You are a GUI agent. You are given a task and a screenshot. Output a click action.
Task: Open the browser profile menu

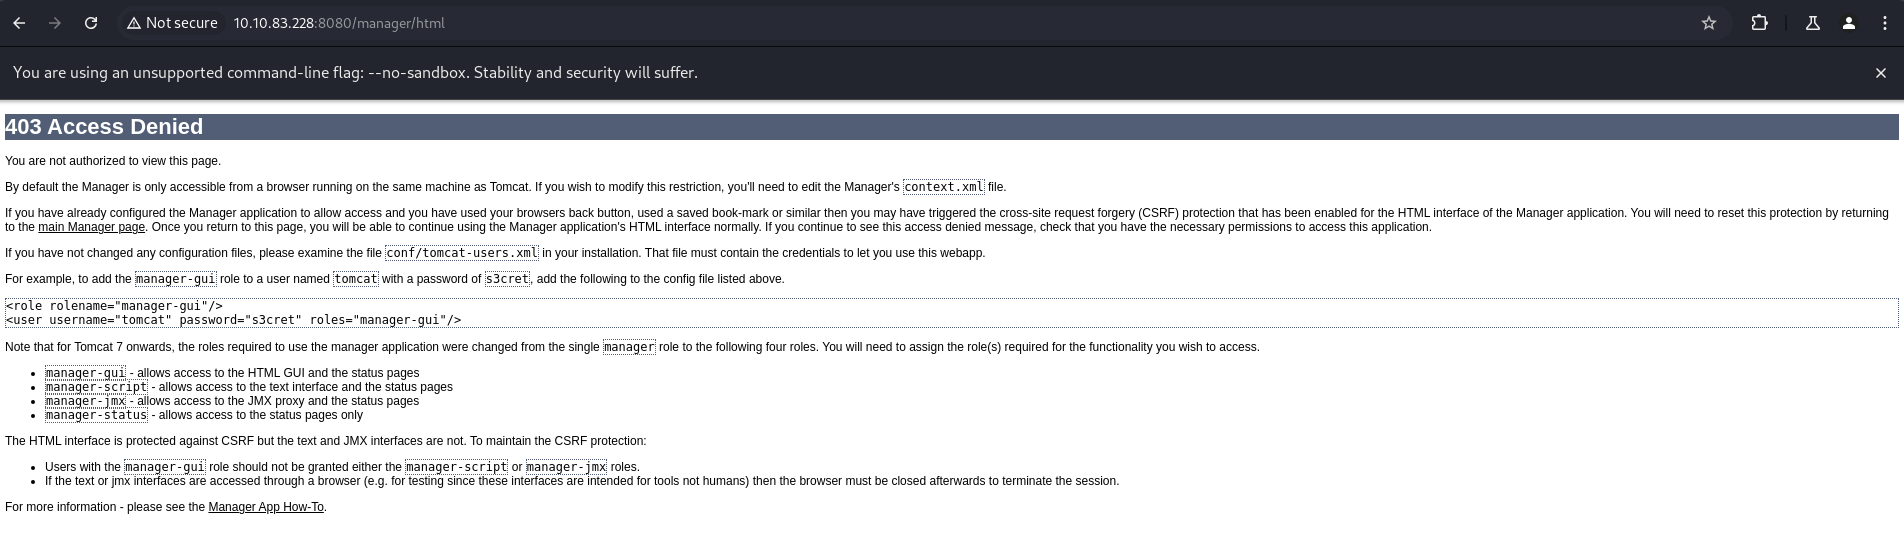[1848, 23]
